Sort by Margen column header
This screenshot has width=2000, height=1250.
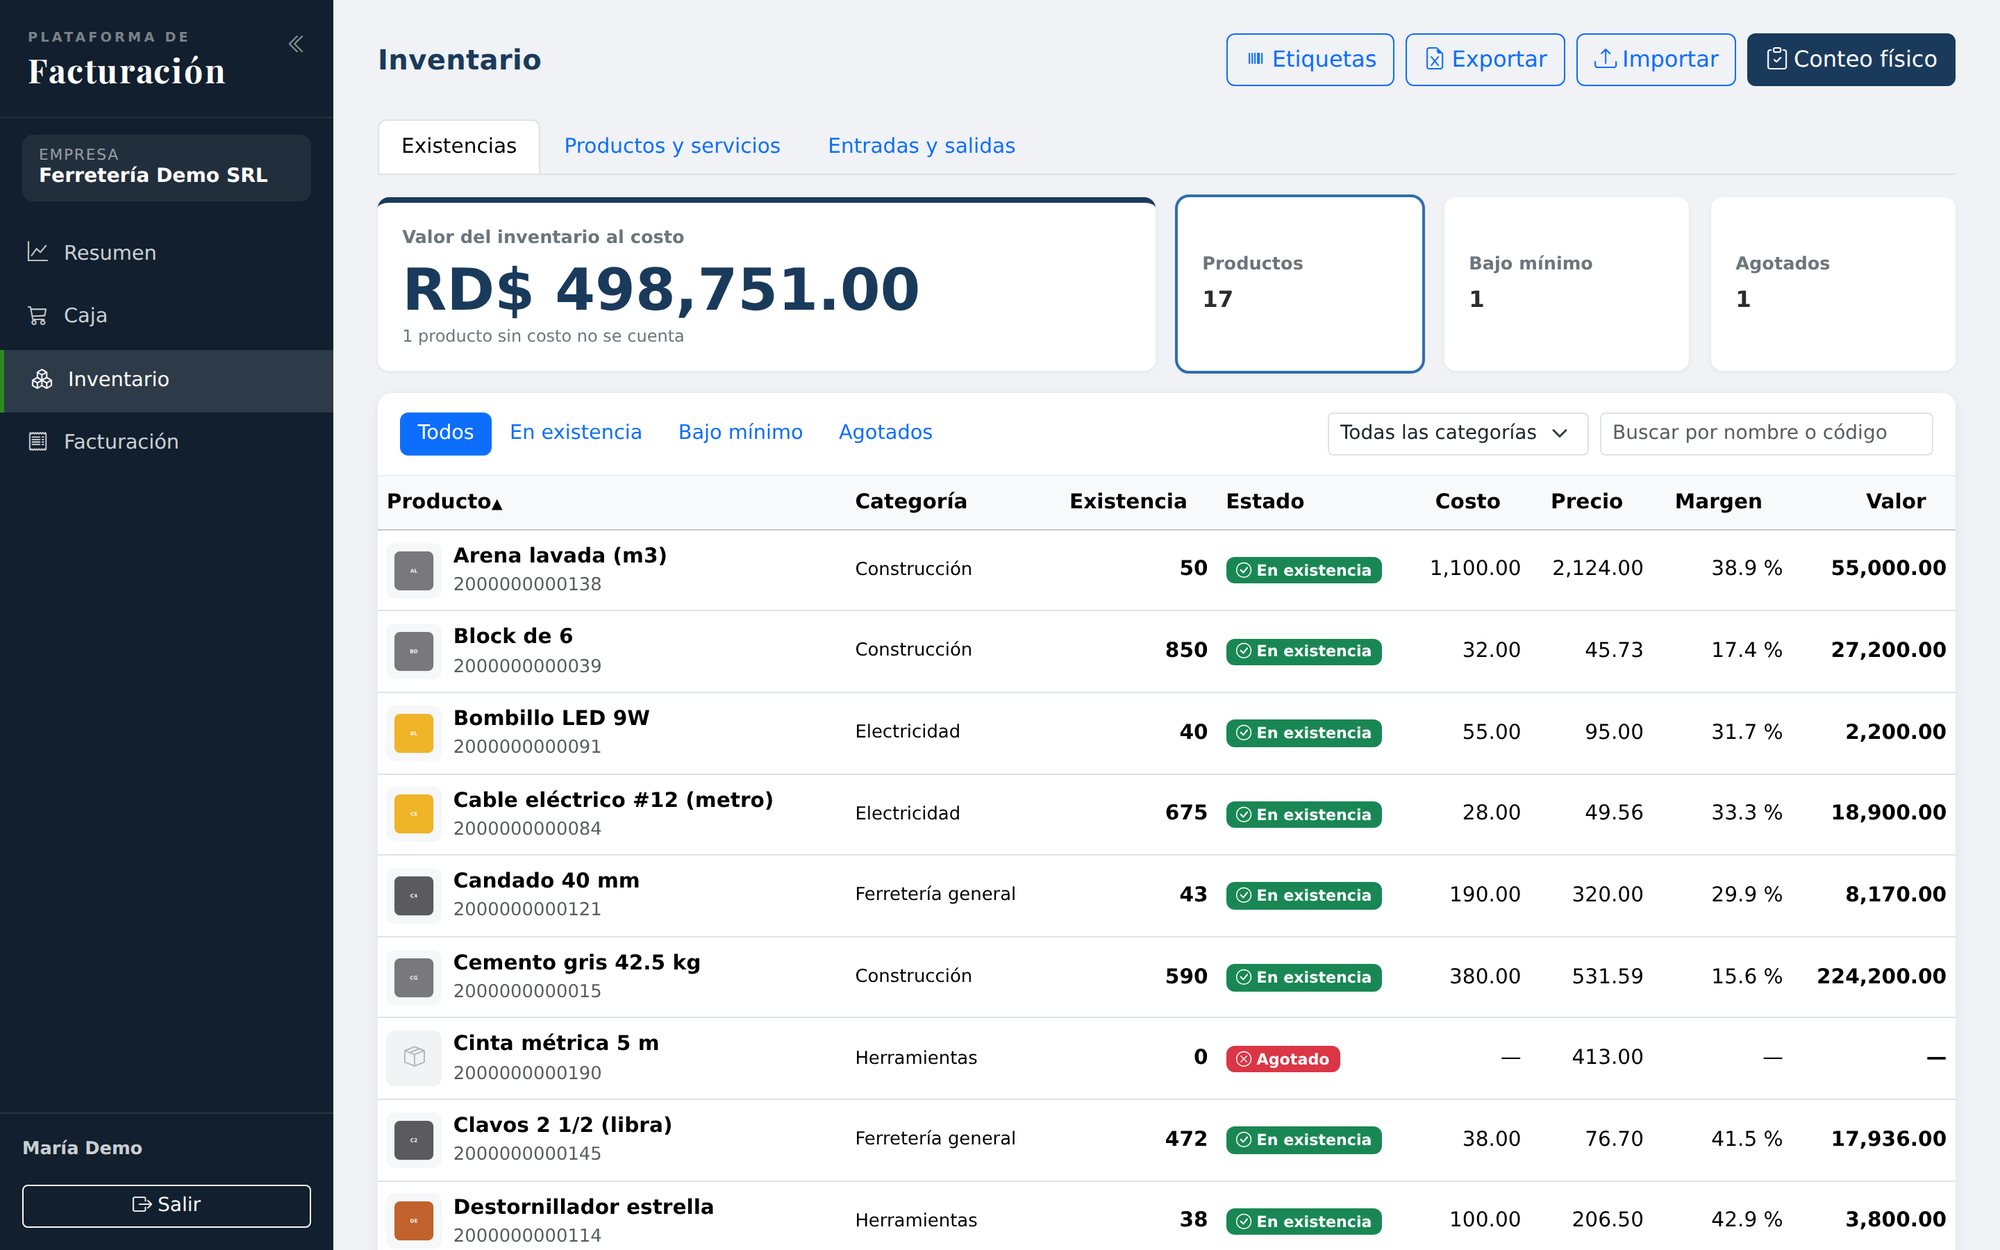pos(1718,502)
